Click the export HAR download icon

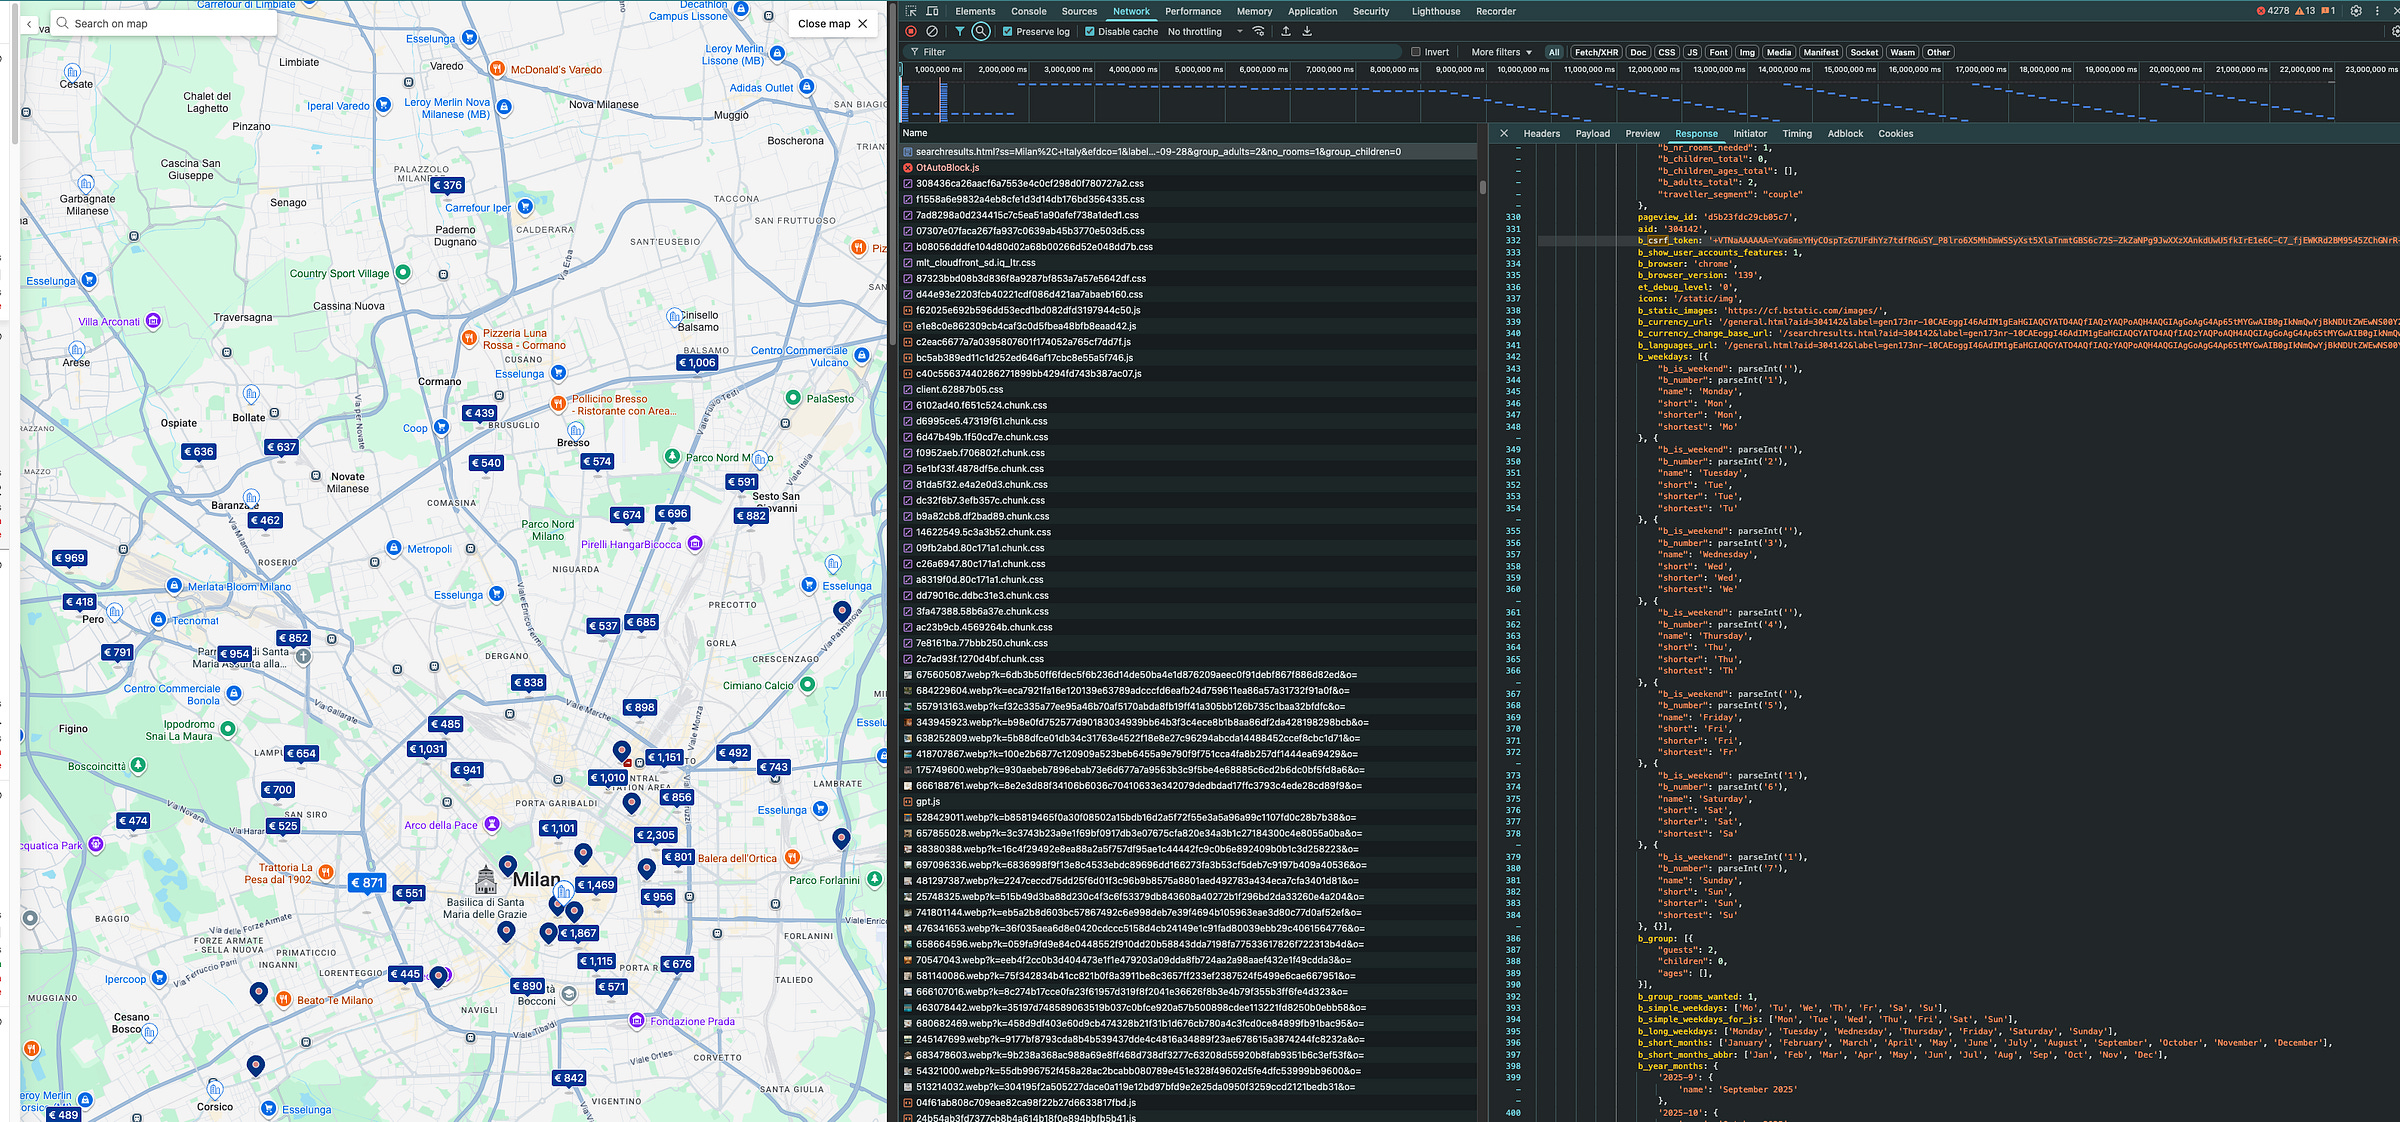click(x=1307, y=32)
